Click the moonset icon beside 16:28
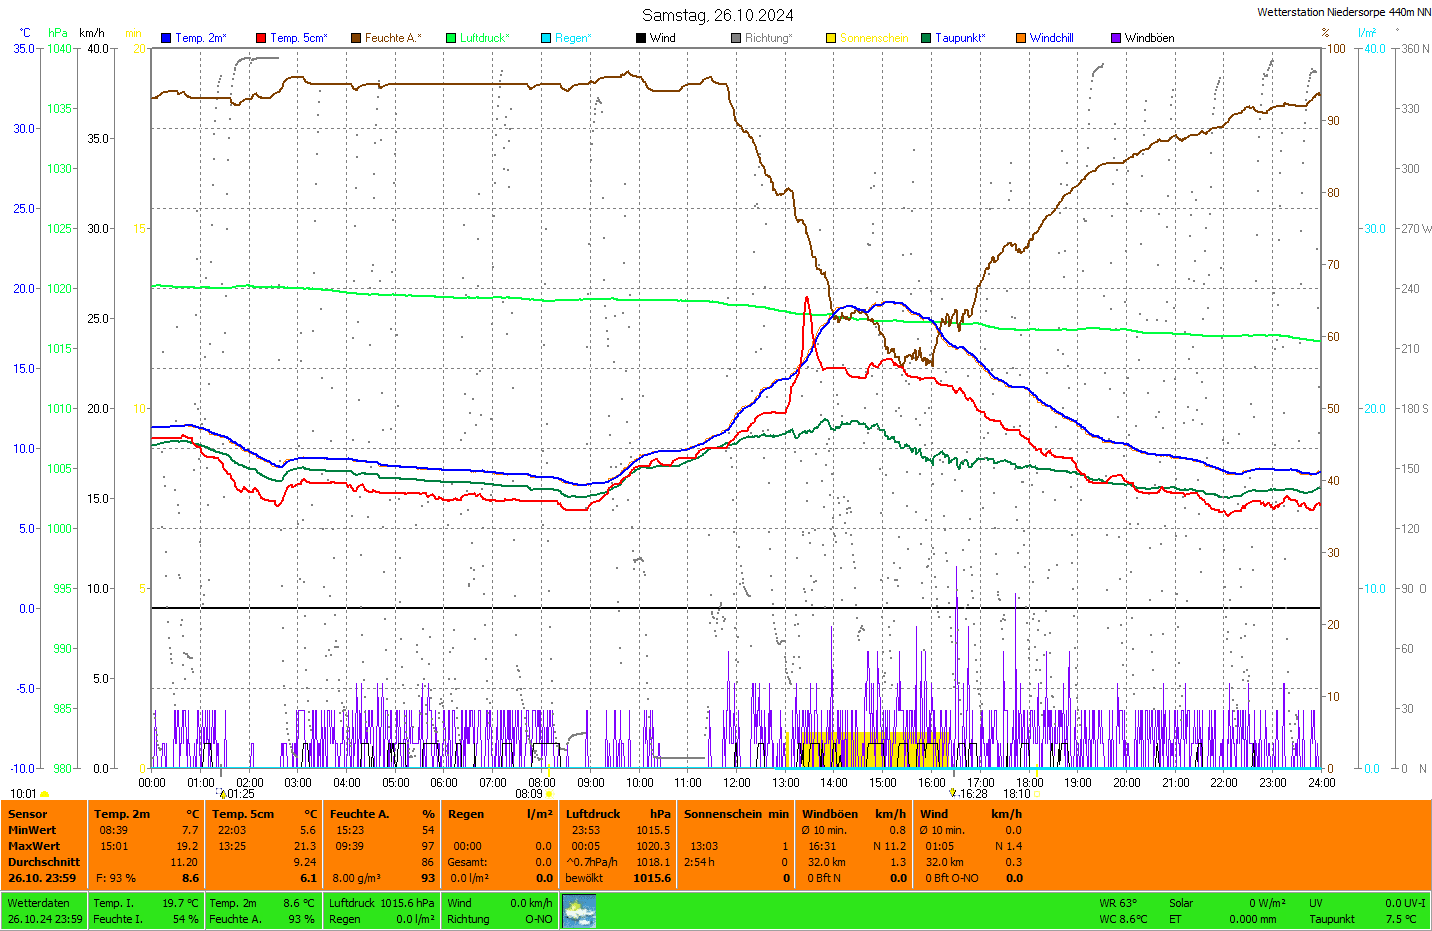The height and width of the screenshot is (931, 1432). 953,793
